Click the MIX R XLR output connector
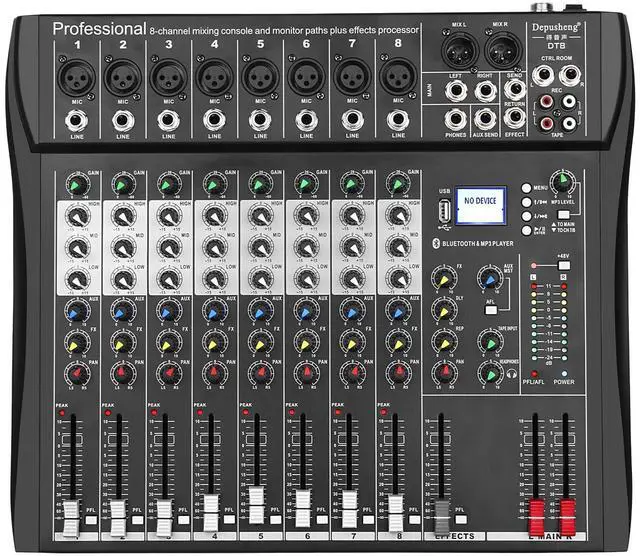Image resolution: width=640 pixels, height=556 pixels. (x=502, y=49)
